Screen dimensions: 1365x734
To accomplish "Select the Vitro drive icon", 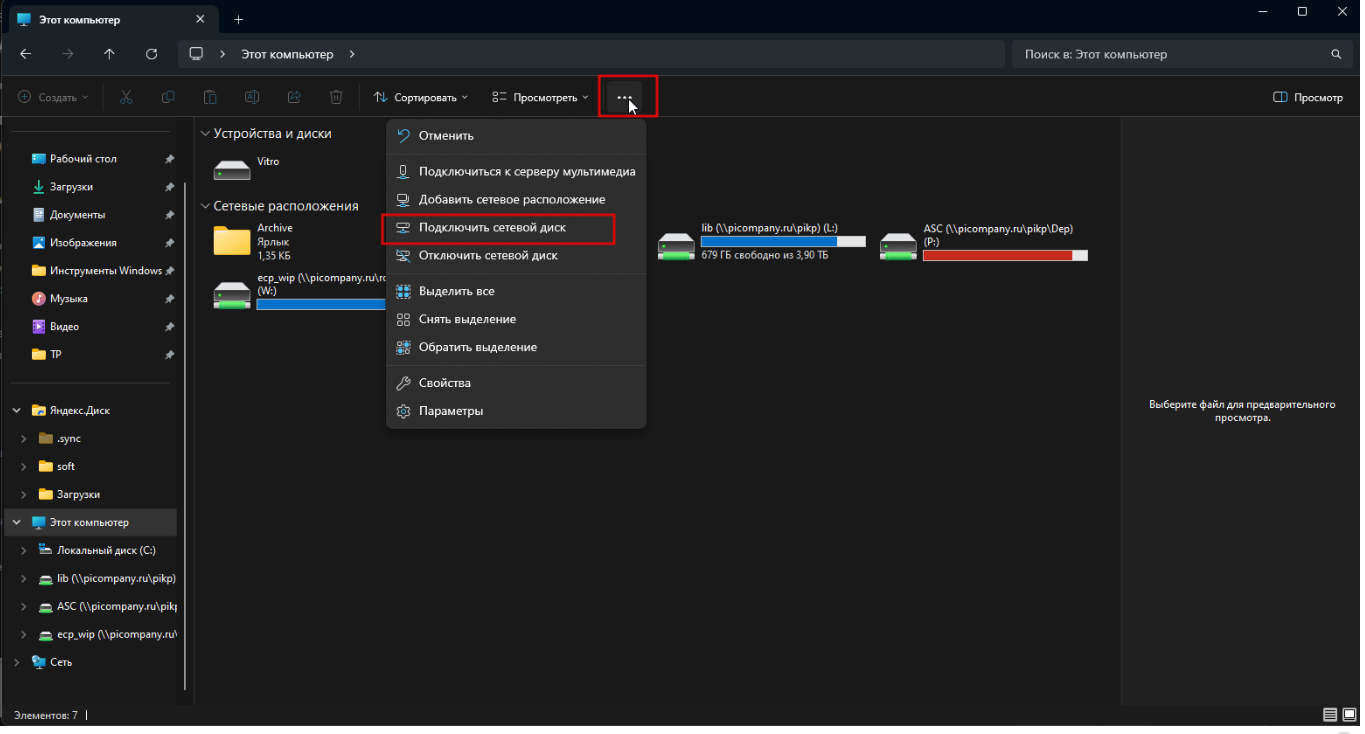I will point(232,169).
